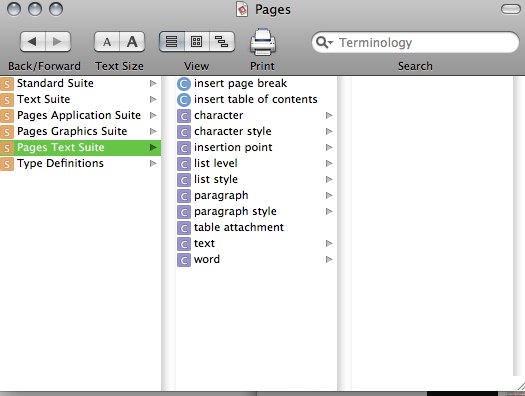The height and width of the screenshot is (396, 525).
Task: Select the table attachment class
Action: point(256,228)
